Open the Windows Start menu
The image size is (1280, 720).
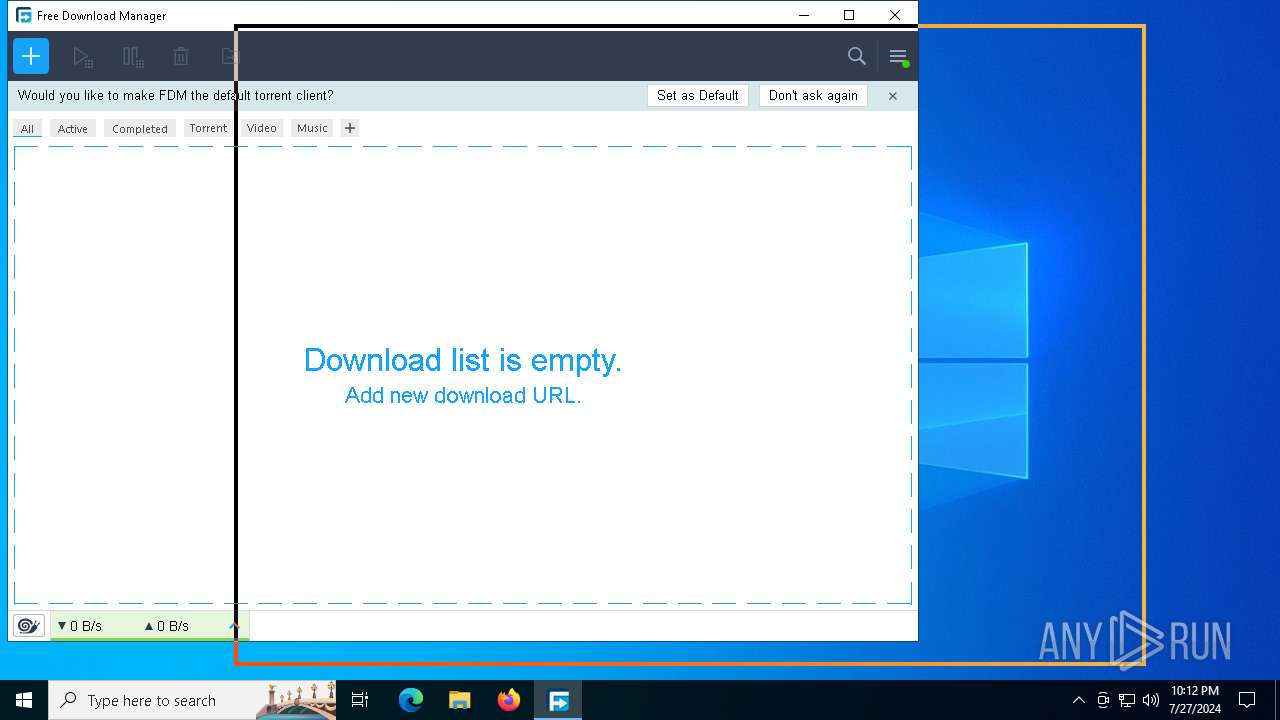(24, 700)
